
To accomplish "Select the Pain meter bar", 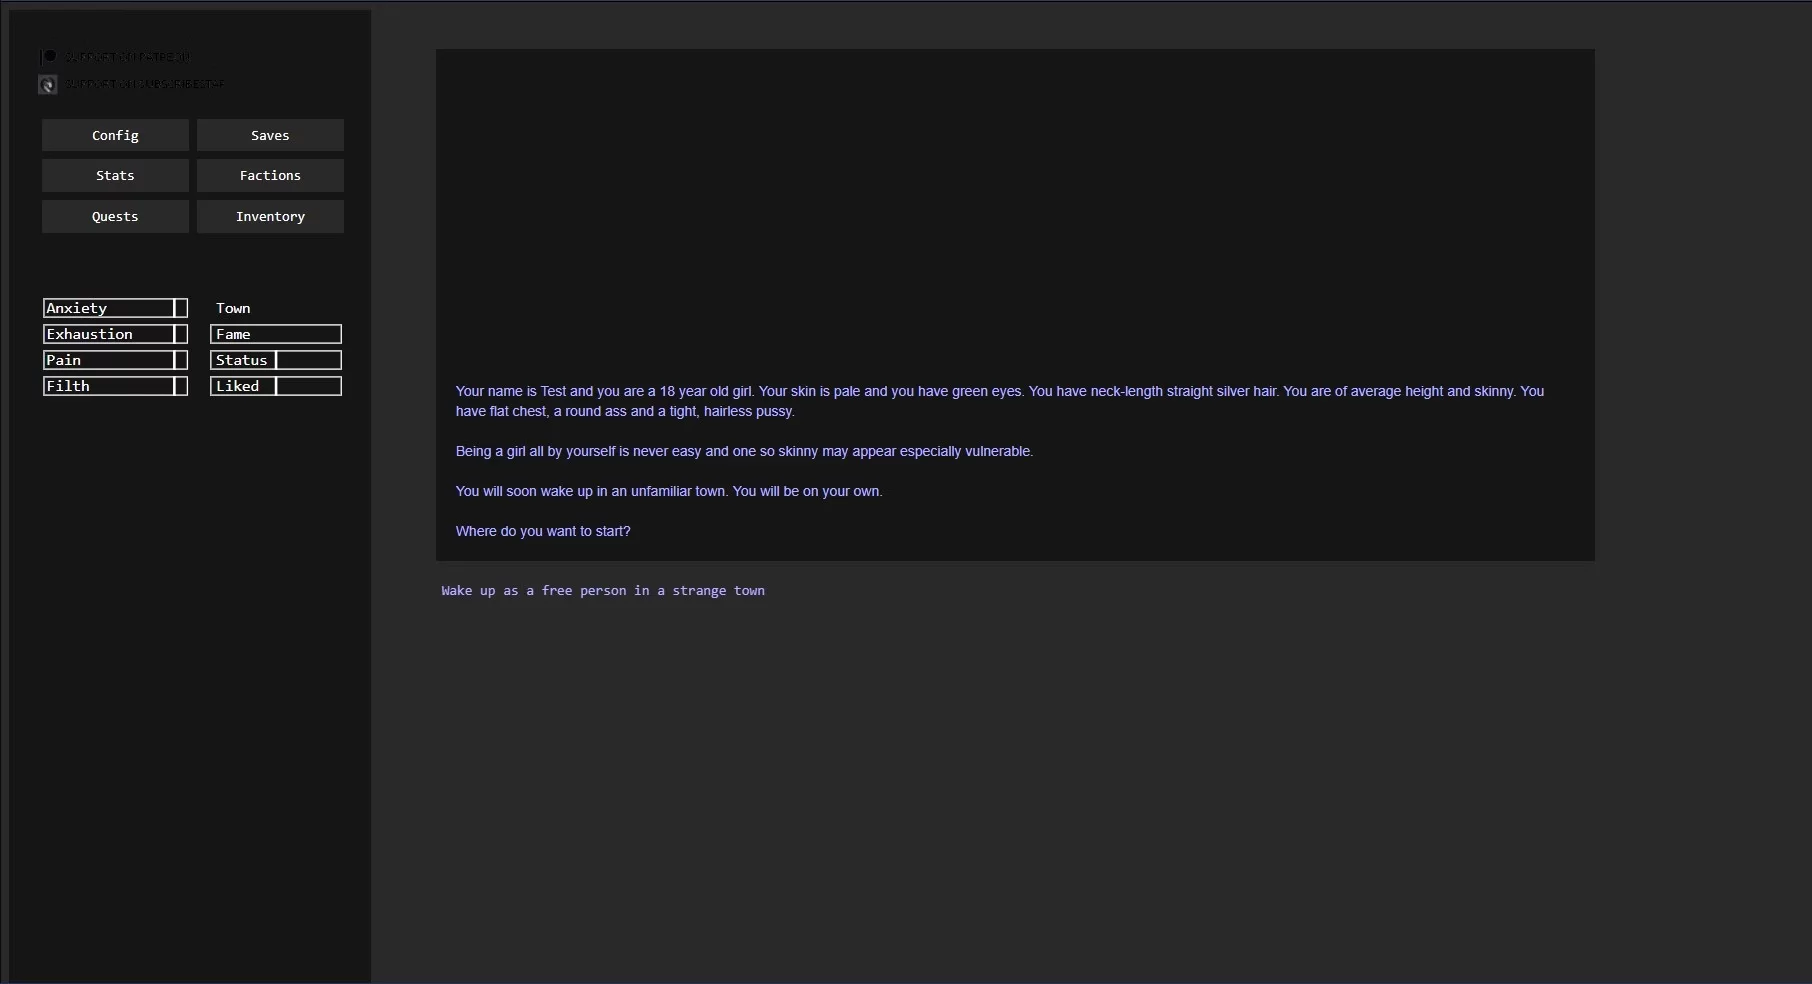I will (x=115, y=360).
